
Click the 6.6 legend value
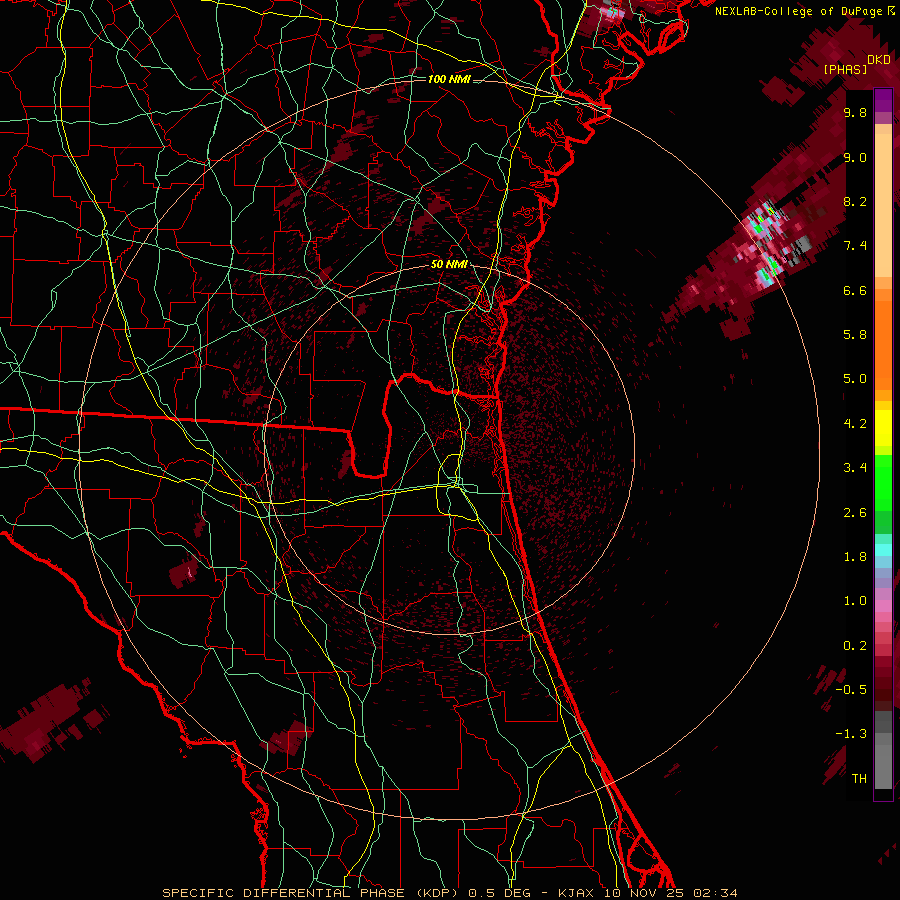[x=855, y=290]
